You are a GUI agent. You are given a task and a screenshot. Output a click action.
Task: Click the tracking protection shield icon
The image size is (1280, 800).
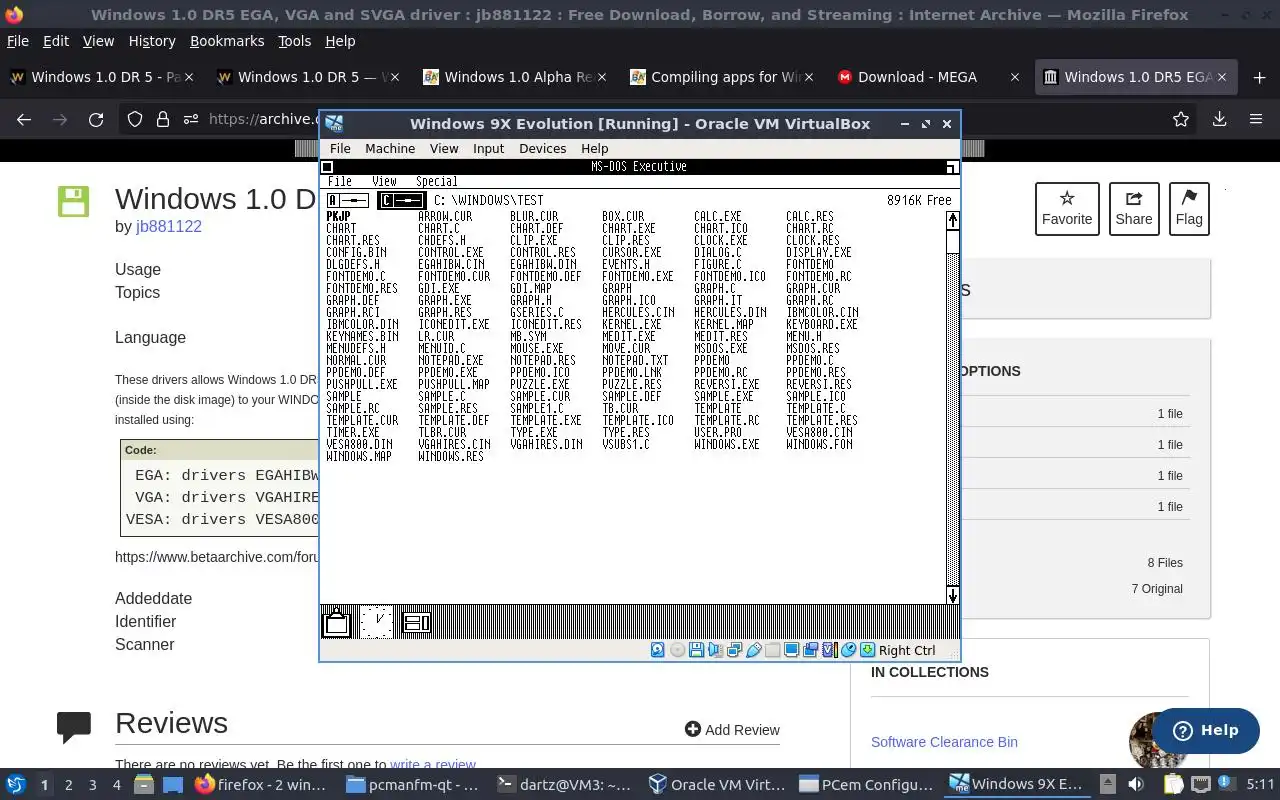pyautogui.click(x=135, y=119)
